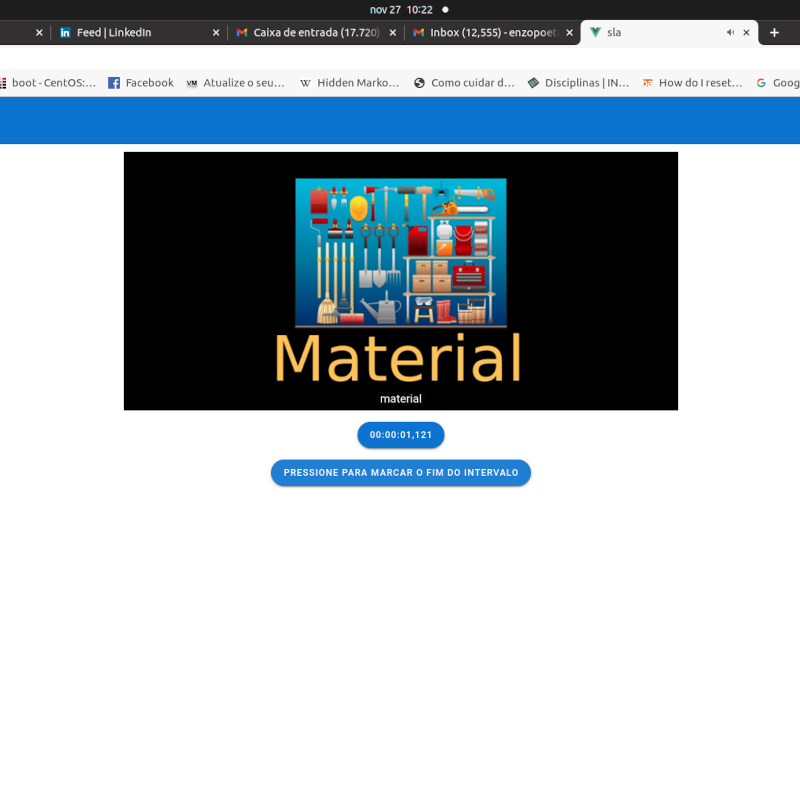Close the Feed | LinkedIn tab
800x799 pixels.
click(x=216, y=33)
